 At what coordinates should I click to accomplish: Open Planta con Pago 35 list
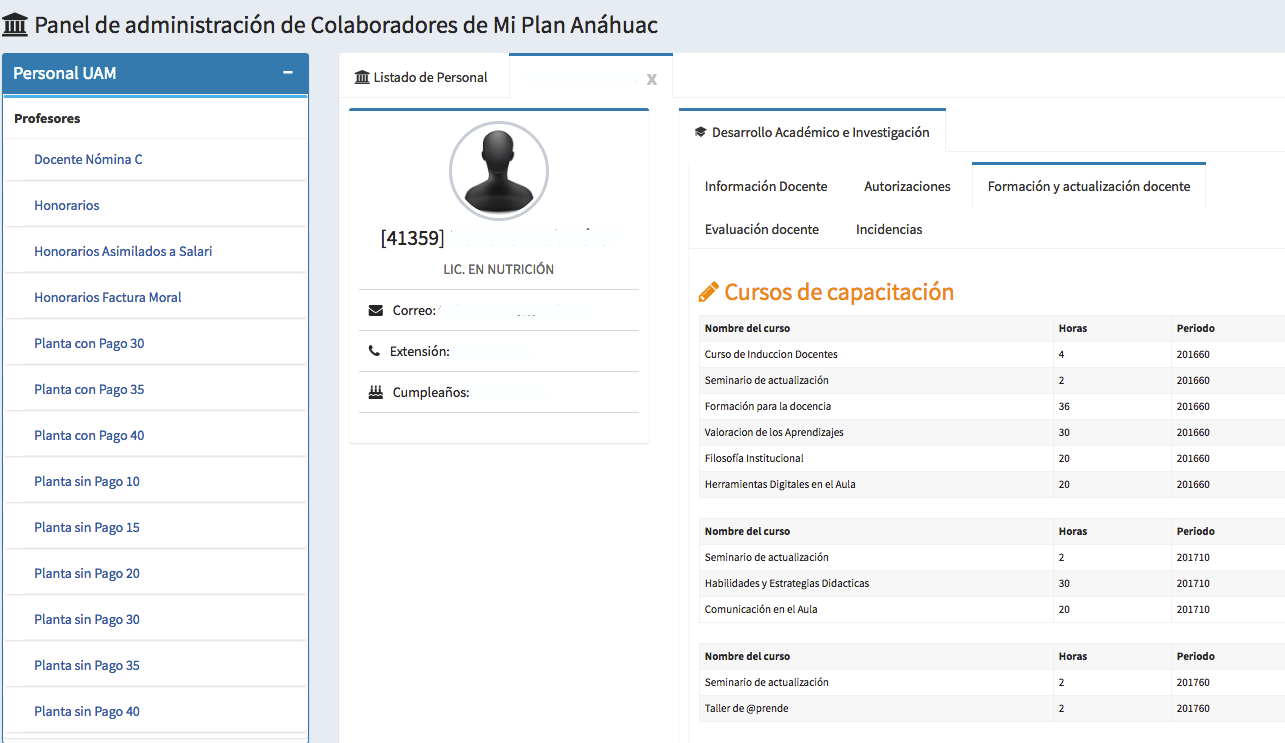pos(89,389)
